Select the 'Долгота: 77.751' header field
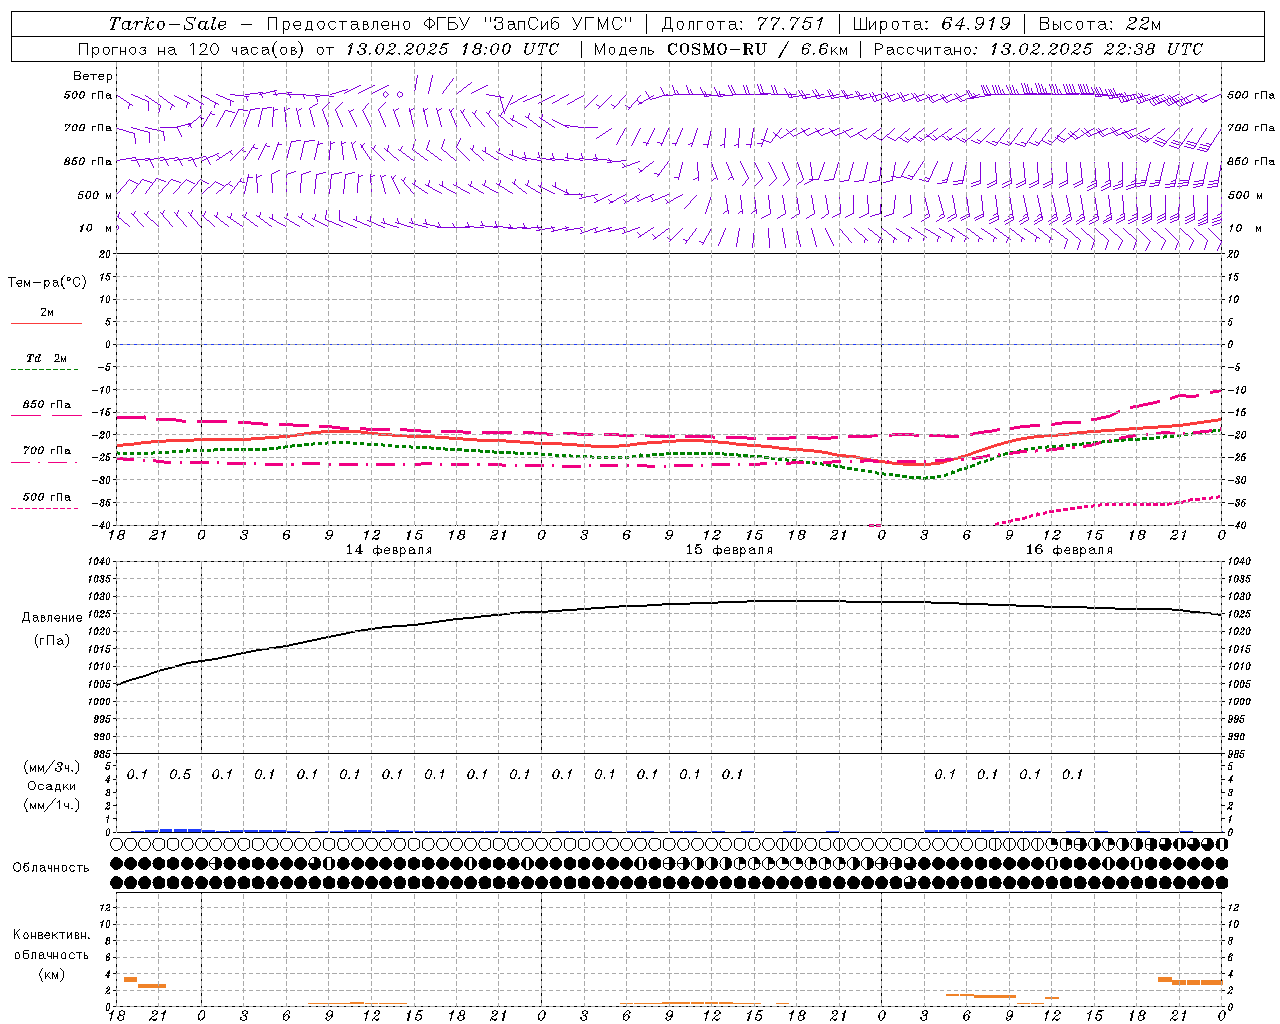Viewport: 1280px width, 1024px height. click(x=743, y=24)
